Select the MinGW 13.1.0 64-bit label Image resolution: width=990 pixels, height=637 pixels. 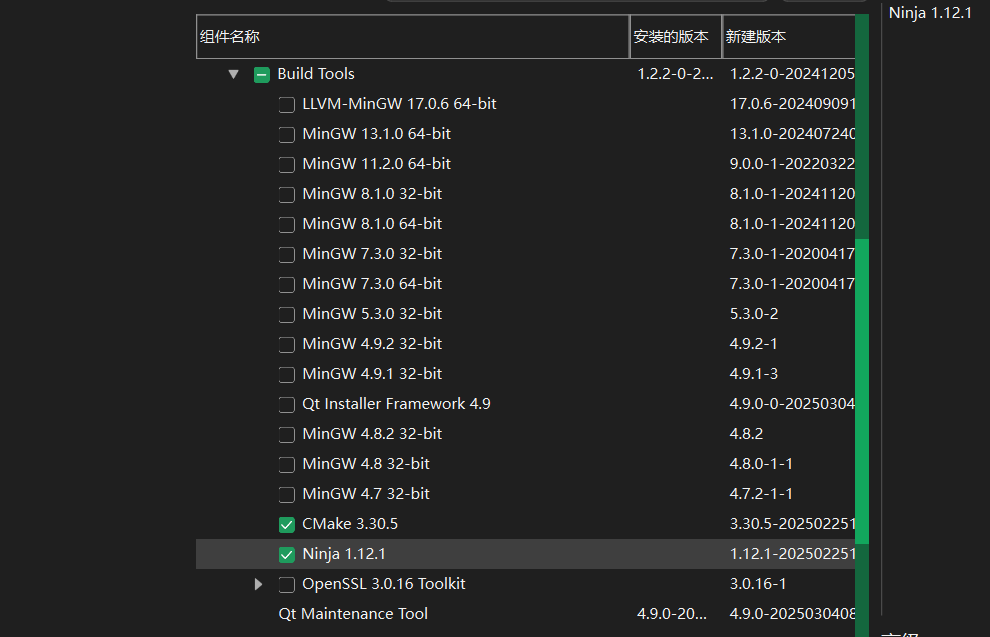376,134
